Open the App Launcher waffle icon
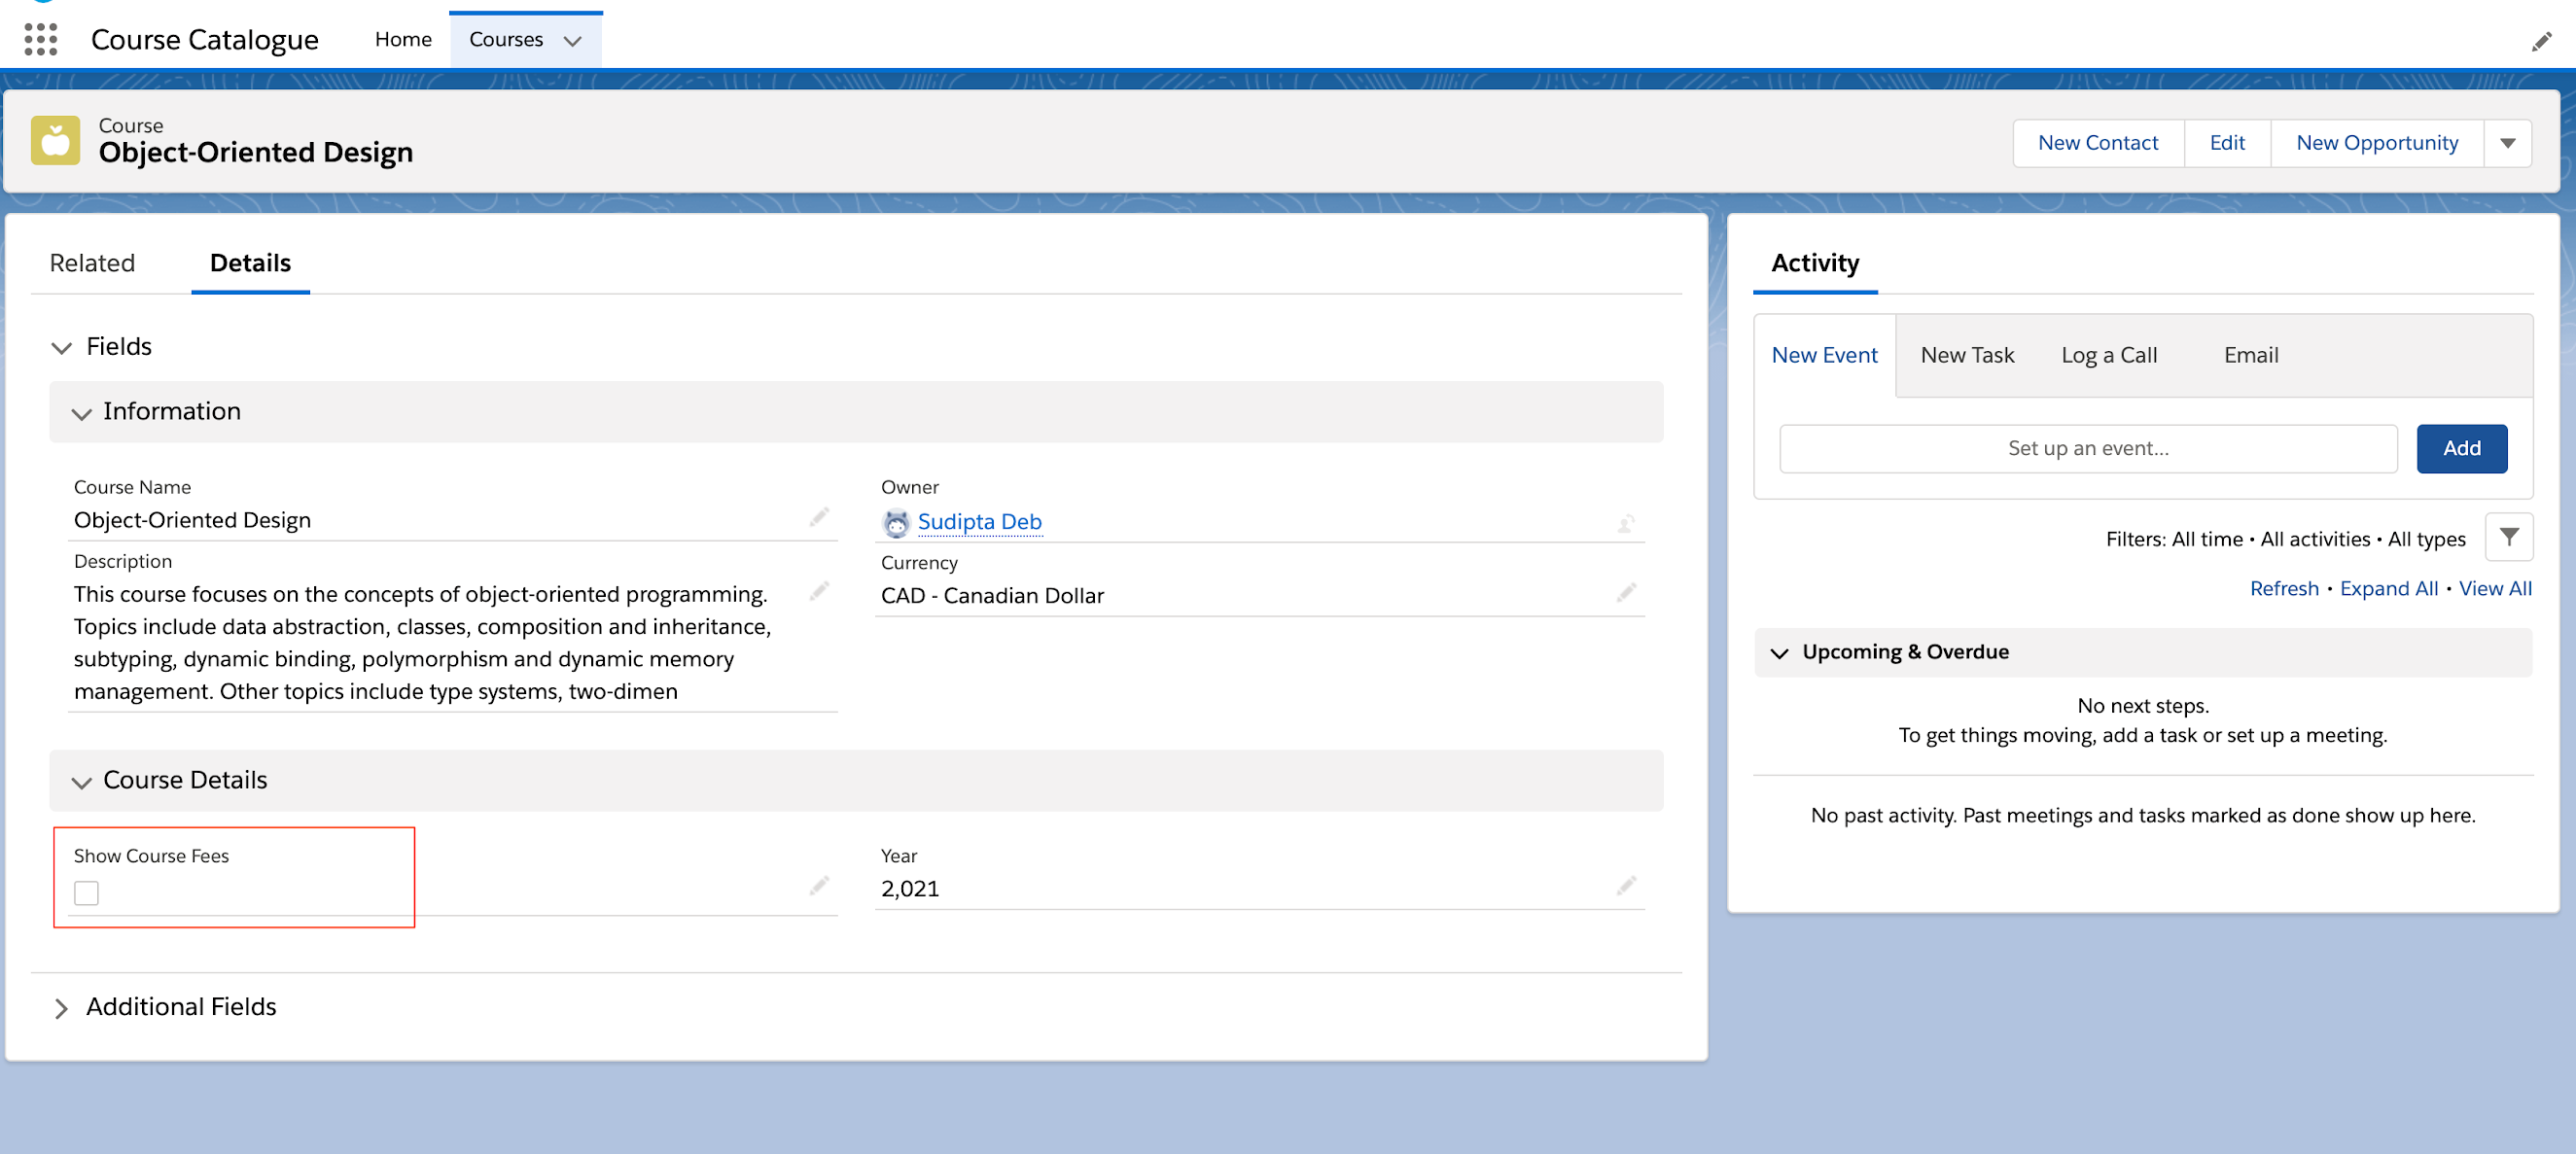 [40, 40]
